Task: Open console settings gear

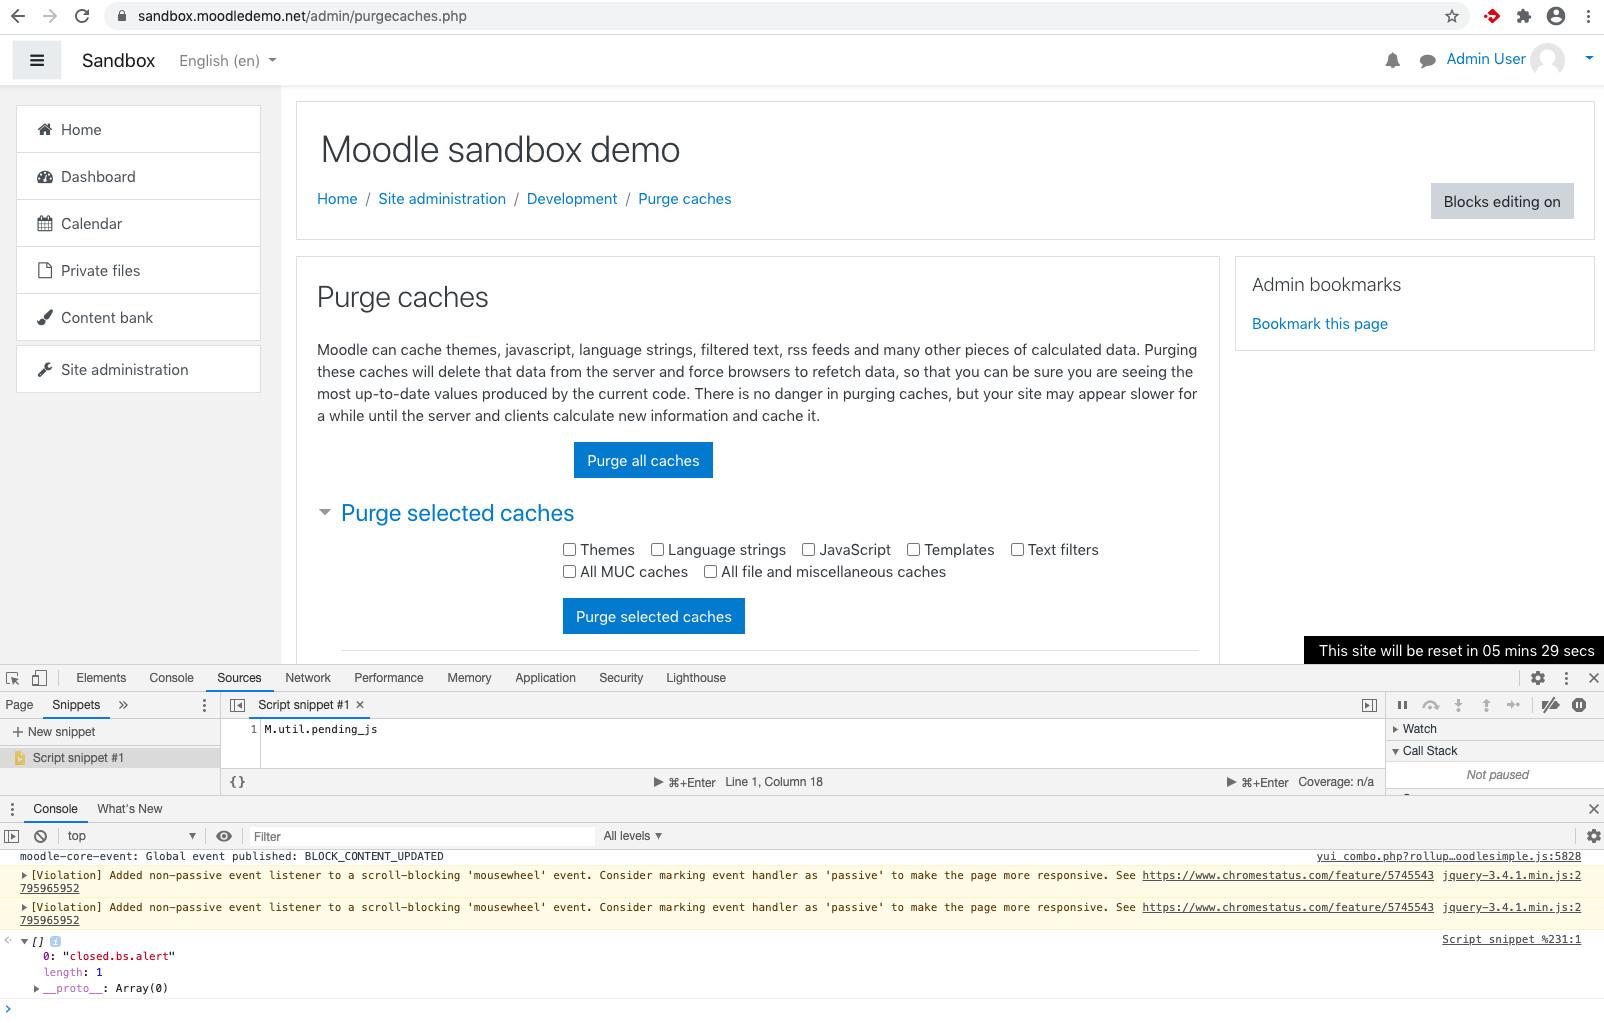Action: pos(1593,836)
